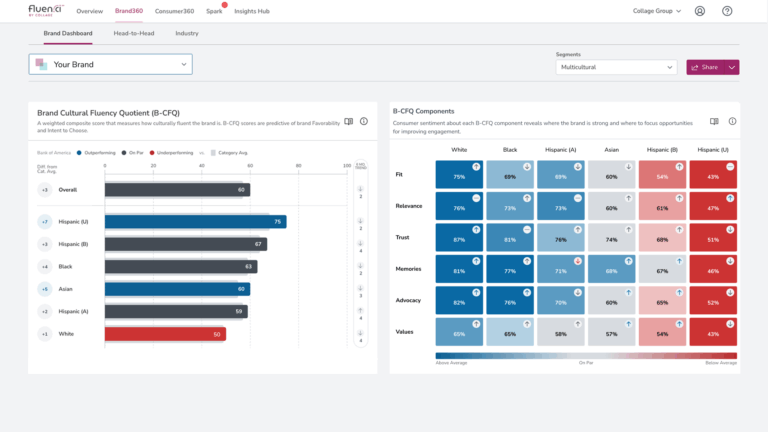Click the Hispanic (U) 75 score bar
This screenshot has width=768, height=432.
[x=195, y=222]
